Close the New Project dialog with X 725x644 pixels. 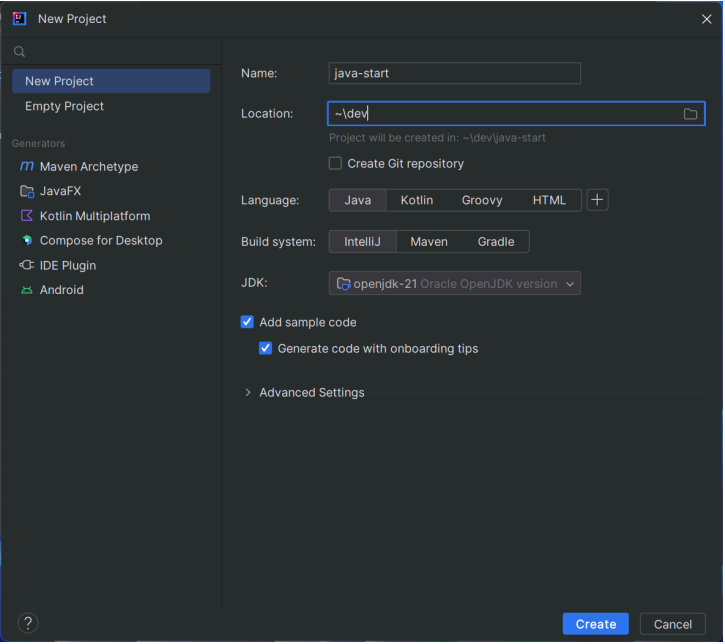[x=706, y=19]
